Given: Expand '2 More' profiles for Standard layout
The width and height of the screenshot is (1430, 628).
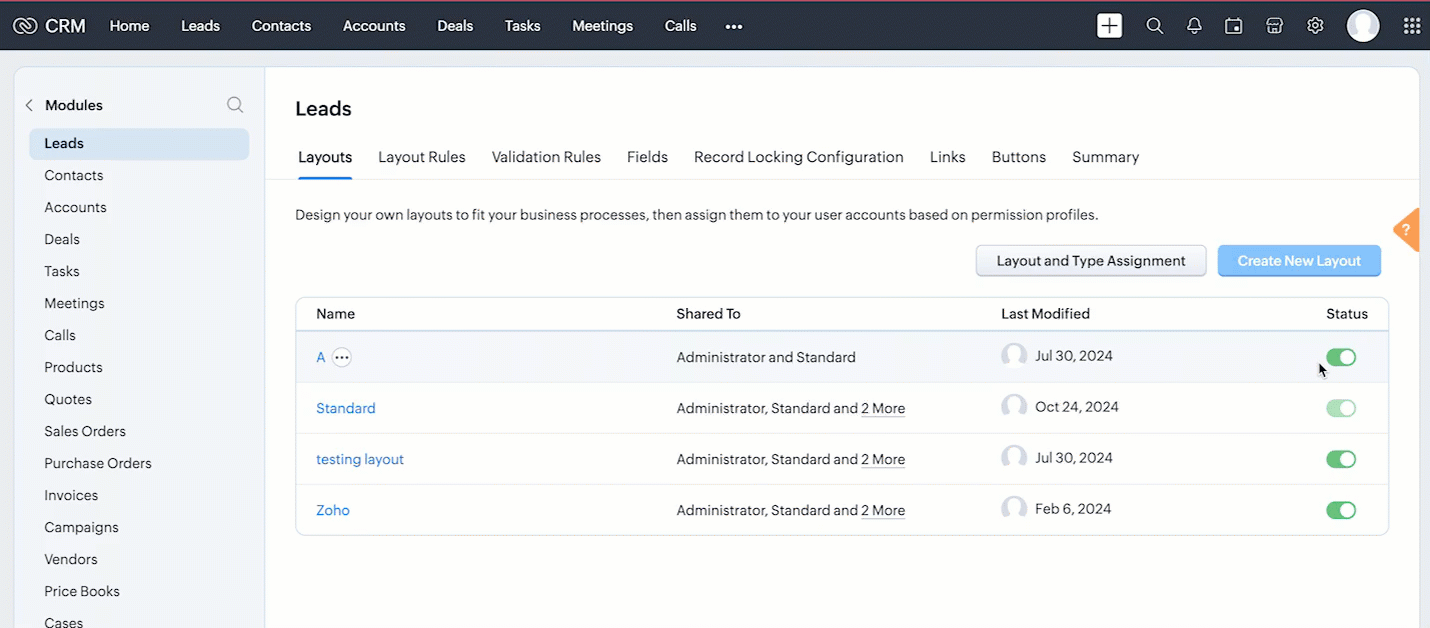Looking at the screenshot, I should (883, 408).
